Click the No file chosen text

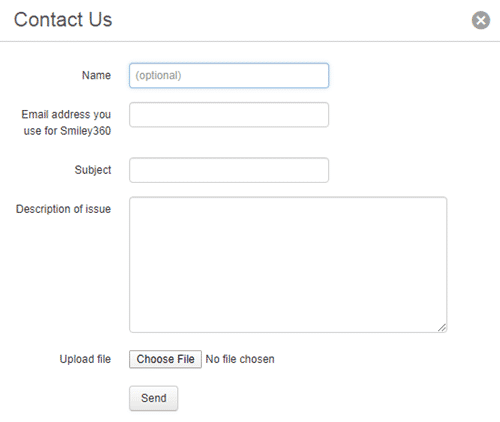coord(240,359)
